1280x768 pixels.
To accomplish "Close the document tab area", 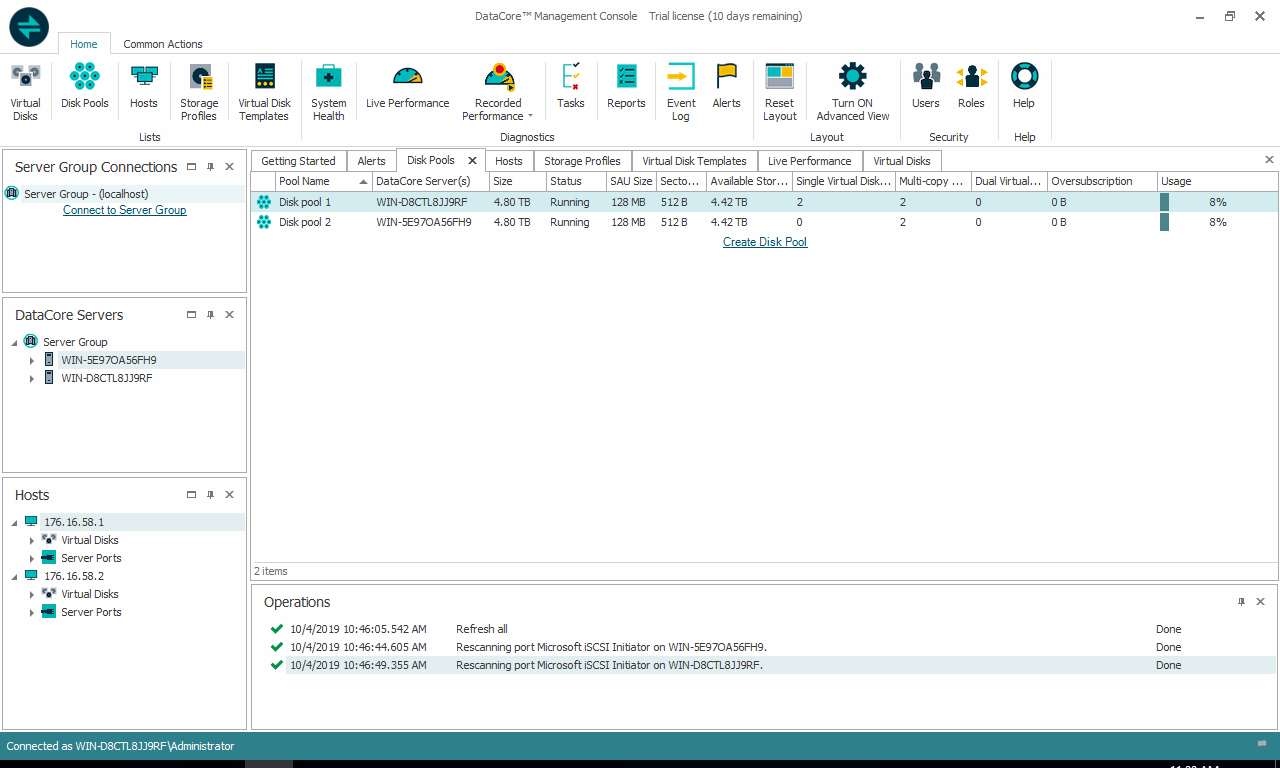I will (1269, 160).
